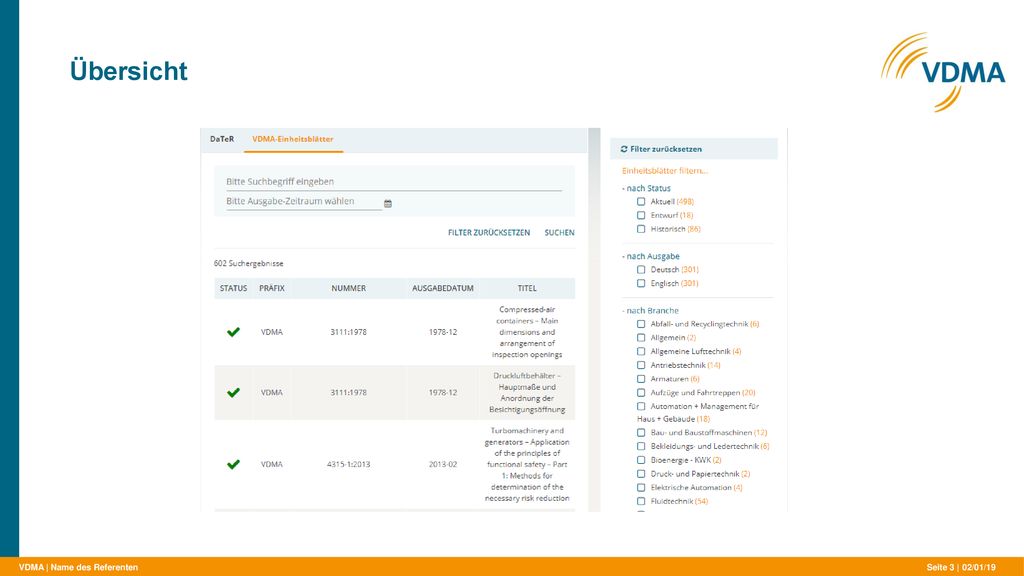This screenshot has width=1024, height=576.
Task: Switch to the DaTeR tab
Action: click(x=222, y=139)
